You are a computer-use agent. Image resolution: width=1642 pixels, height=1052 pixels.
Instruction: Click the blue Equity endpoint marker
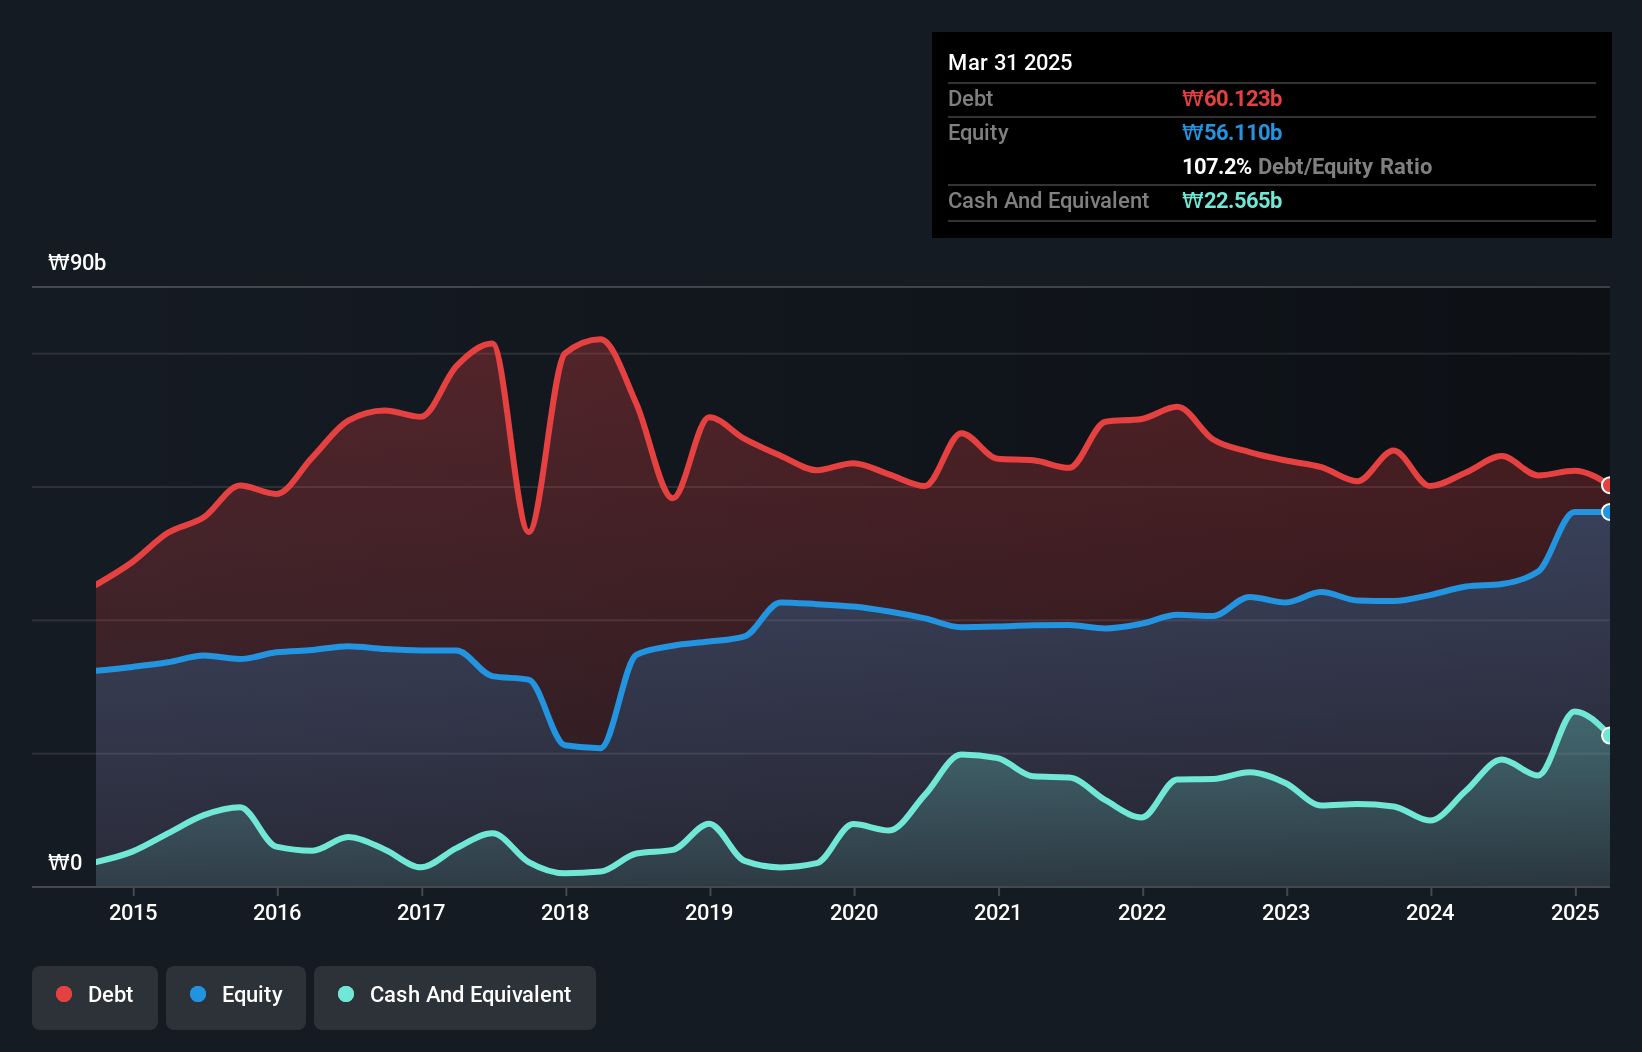click(x=1608, y=512)
